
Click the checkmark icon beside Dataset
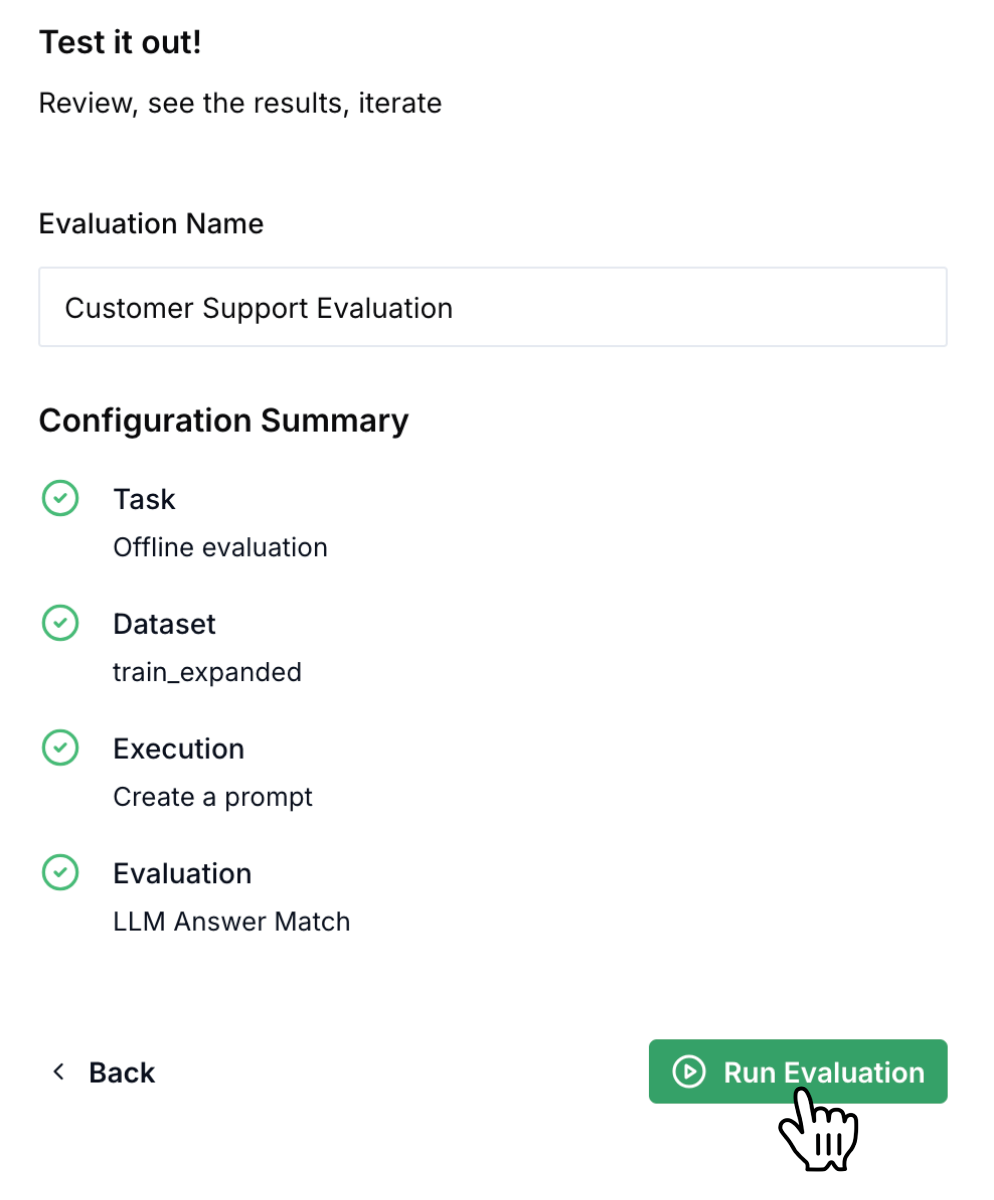tap(60, 623)
